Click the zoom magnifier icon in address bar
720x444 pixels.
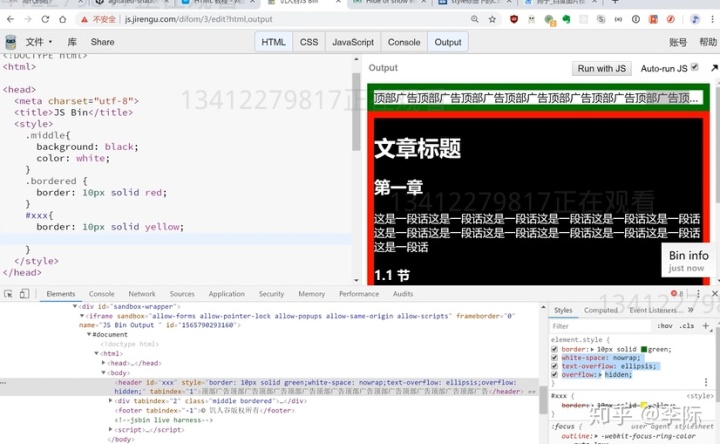click(474, 19)
